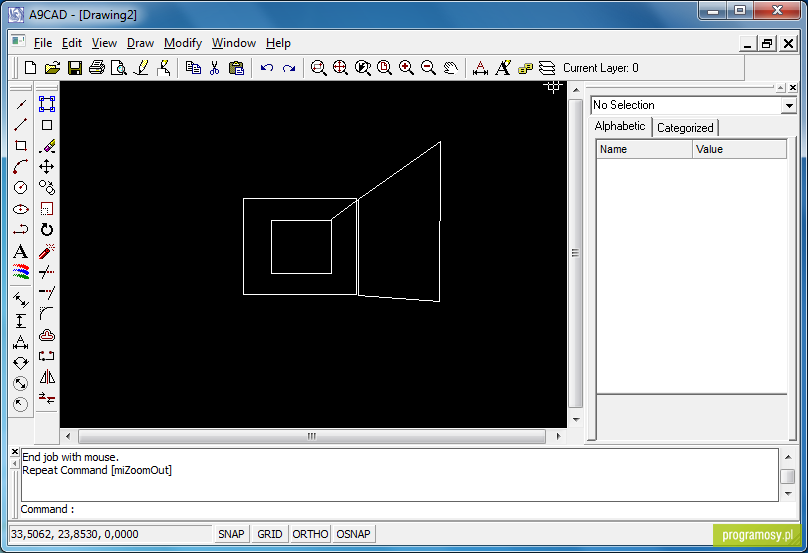Undo the last action
Screen dimensions: 808x553
[x=266, y=68]
